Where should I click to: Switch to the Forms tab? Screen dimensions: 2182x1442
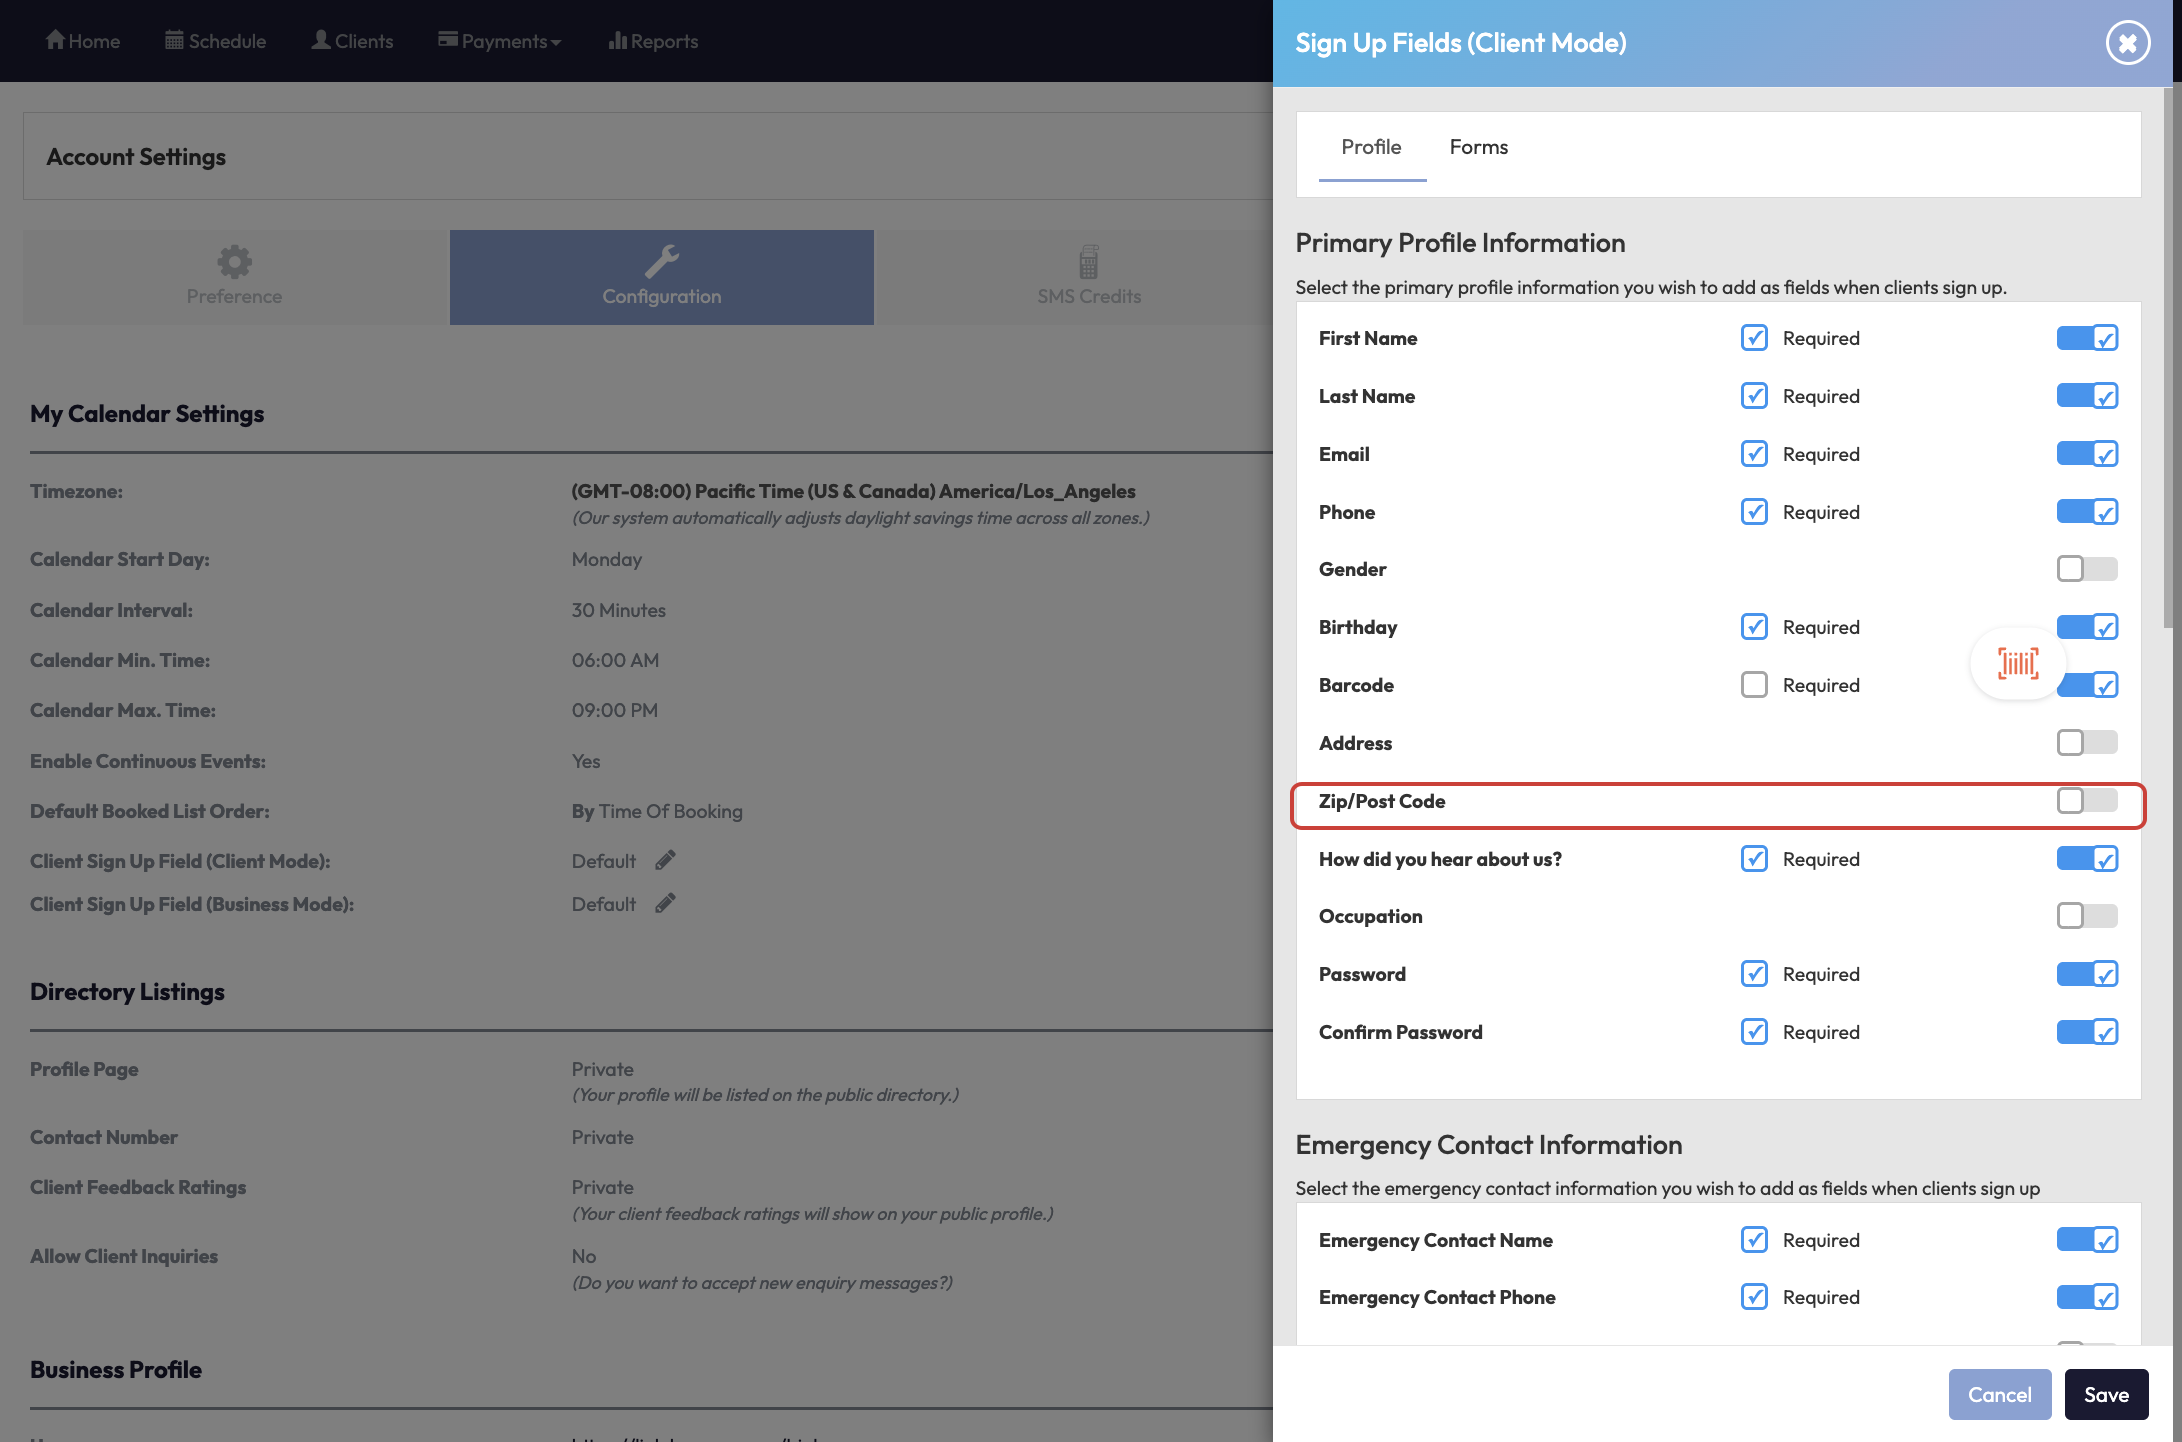pyautogui.click(x=1478, y=147)
